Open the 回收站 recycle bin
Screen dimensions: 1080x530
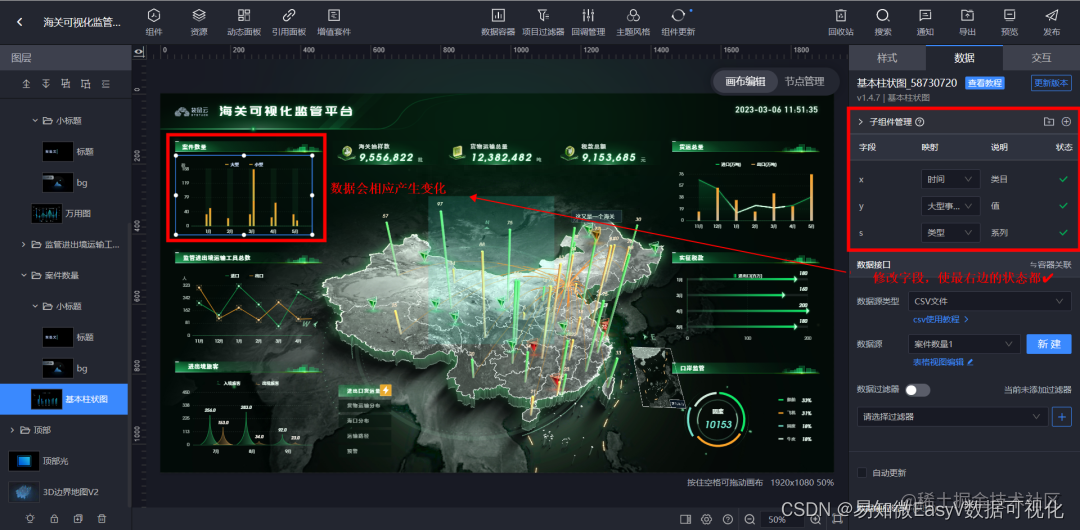click(841, 22)
